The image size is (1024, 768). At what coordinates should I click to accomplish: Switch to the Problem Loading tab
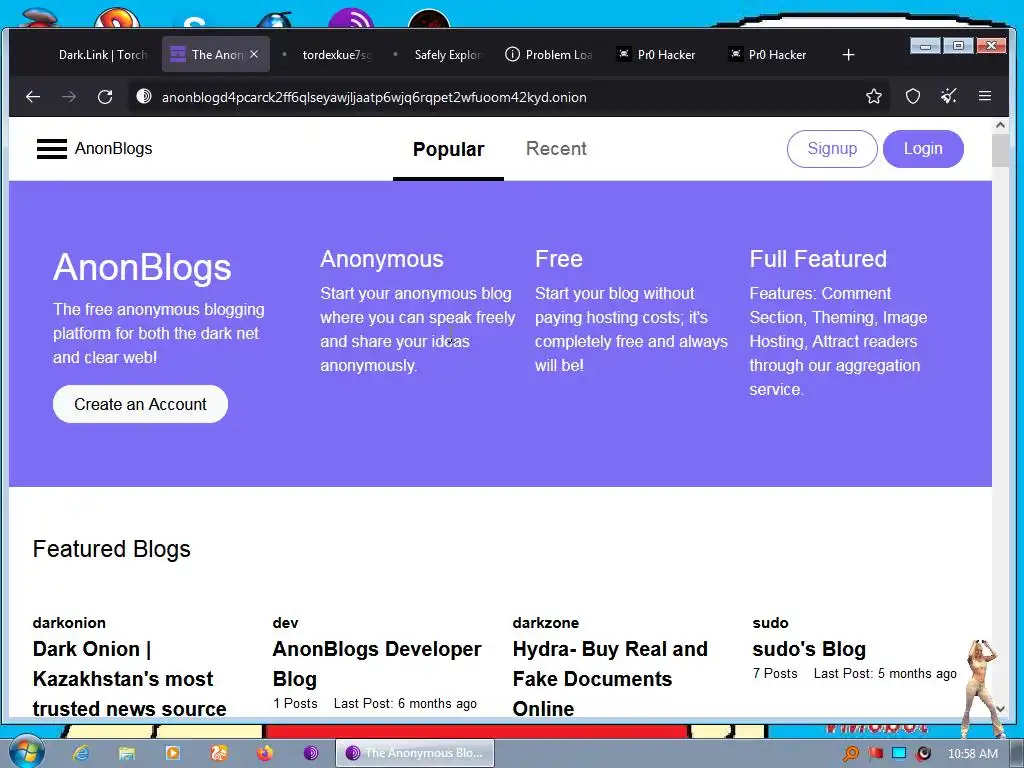(x=550, y=55)
